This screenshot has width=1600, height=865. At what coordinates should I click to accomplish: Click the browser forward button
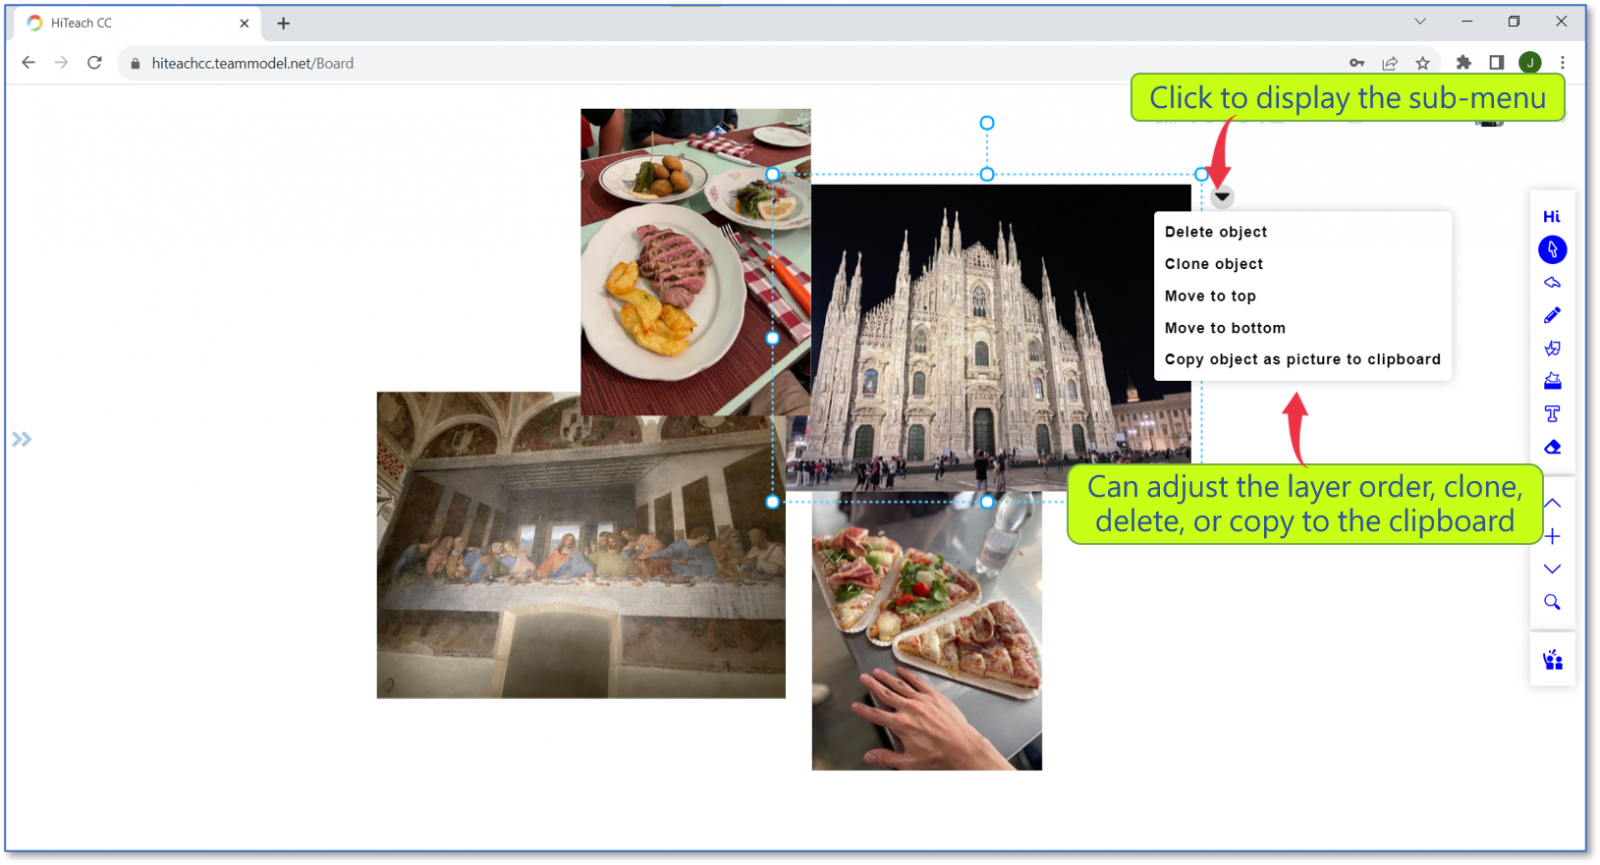pos(61,63)
